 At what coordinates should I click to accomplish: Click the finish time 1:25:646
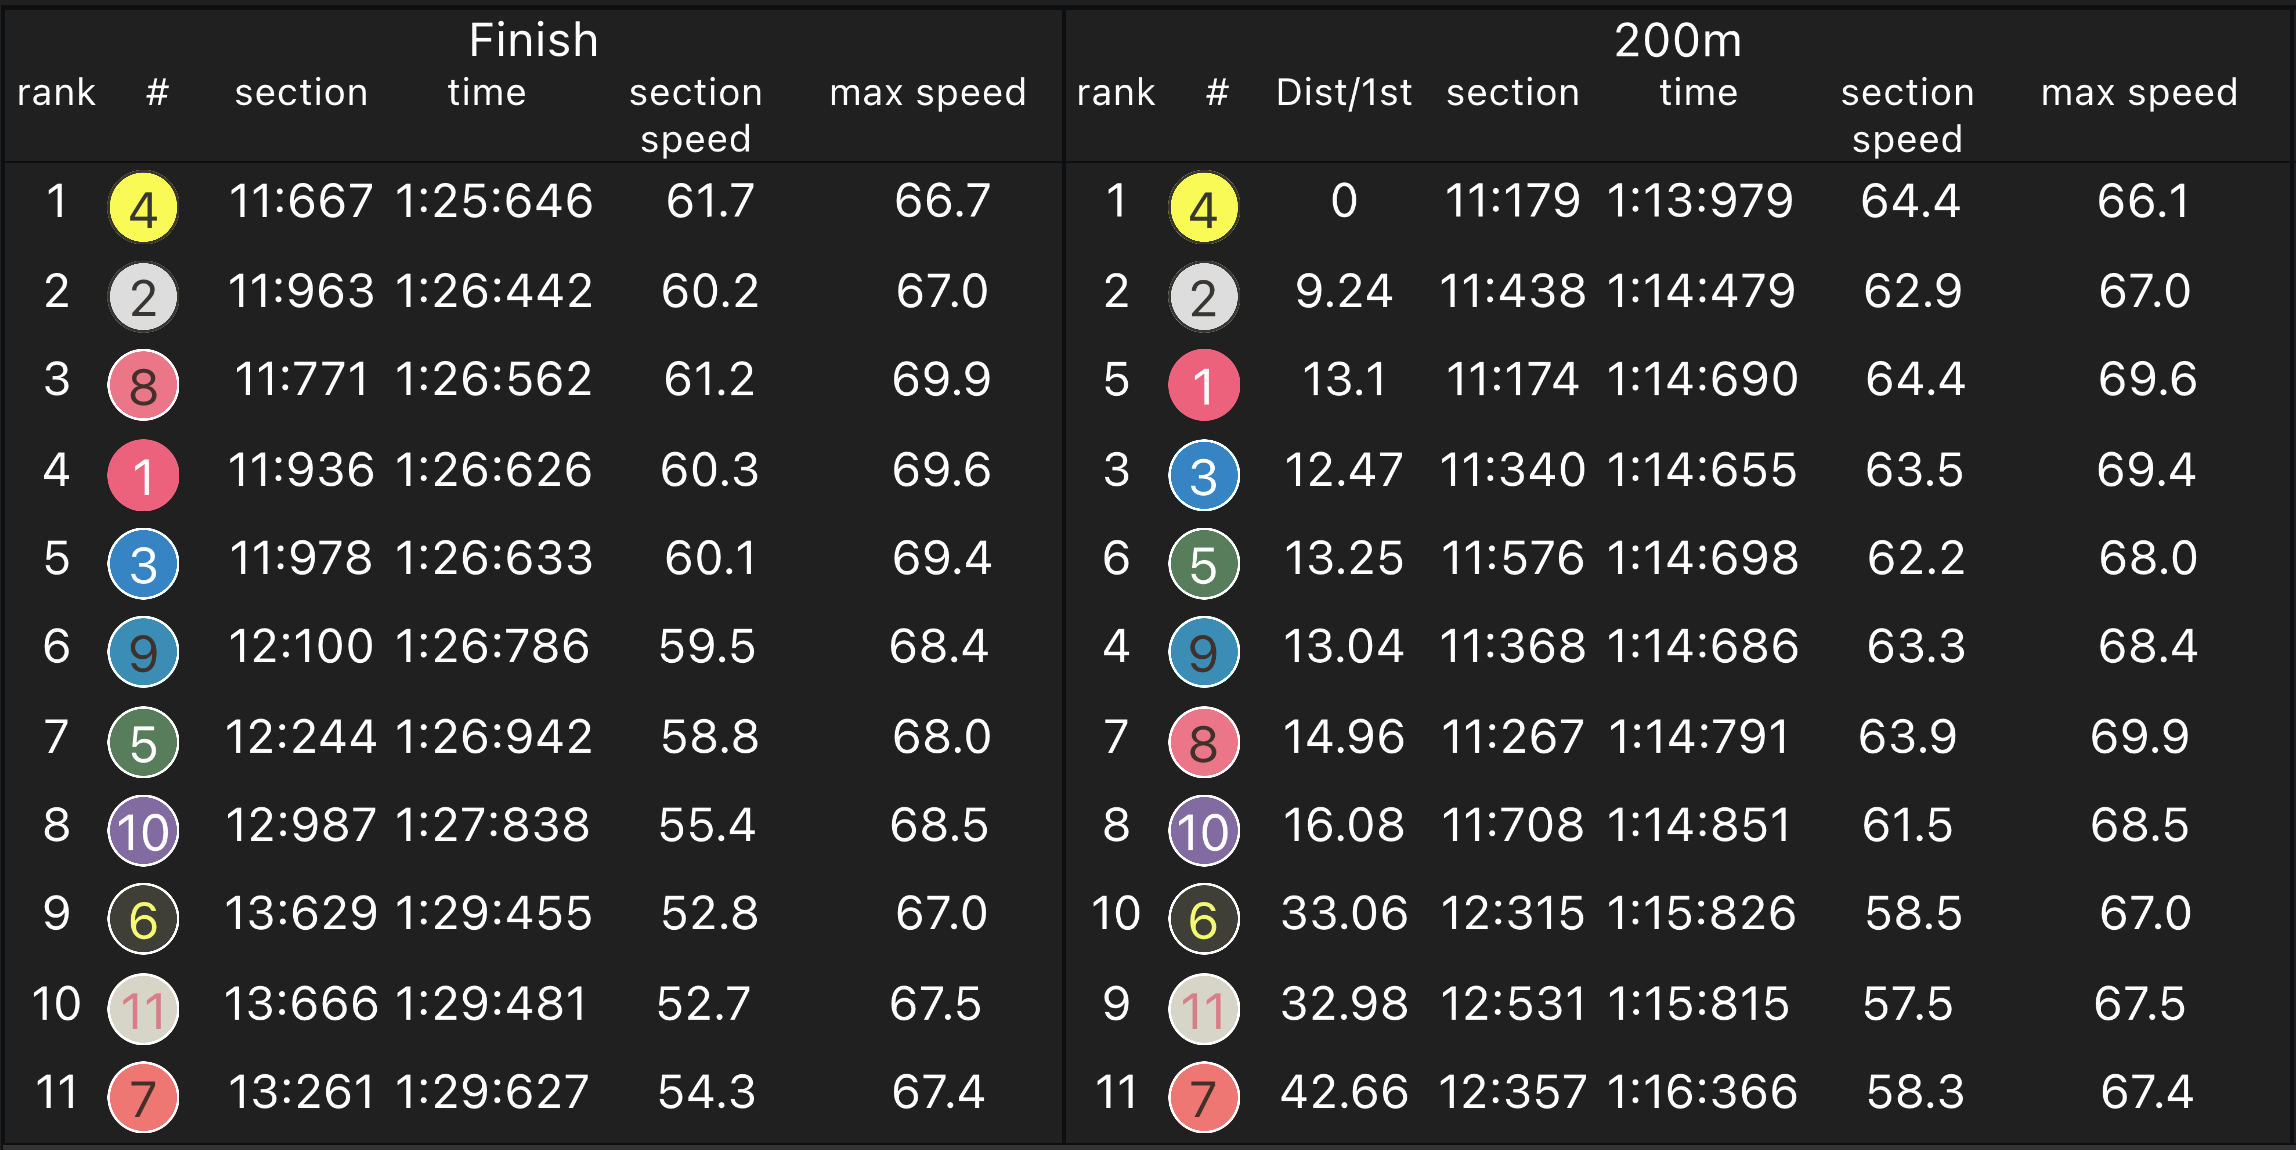pos(494,201)
